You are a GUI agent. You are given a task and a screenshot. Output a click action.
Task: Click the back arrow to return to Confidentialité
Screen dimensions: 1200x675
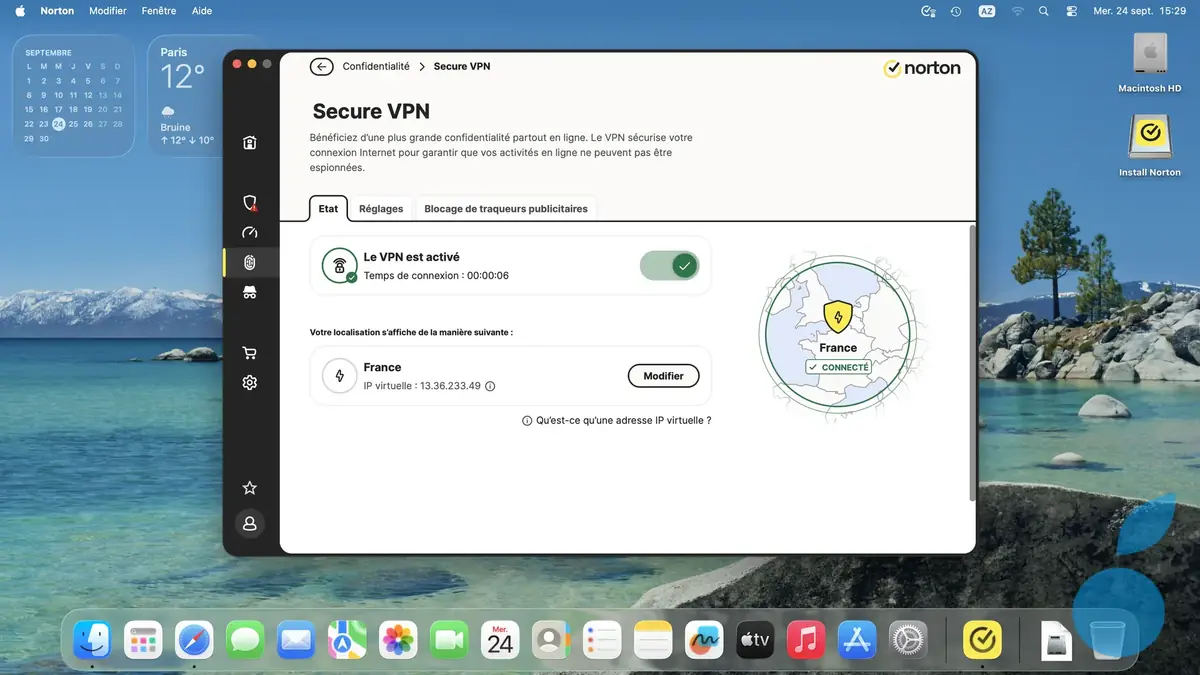pyautogui.click(x=321, y=66)
